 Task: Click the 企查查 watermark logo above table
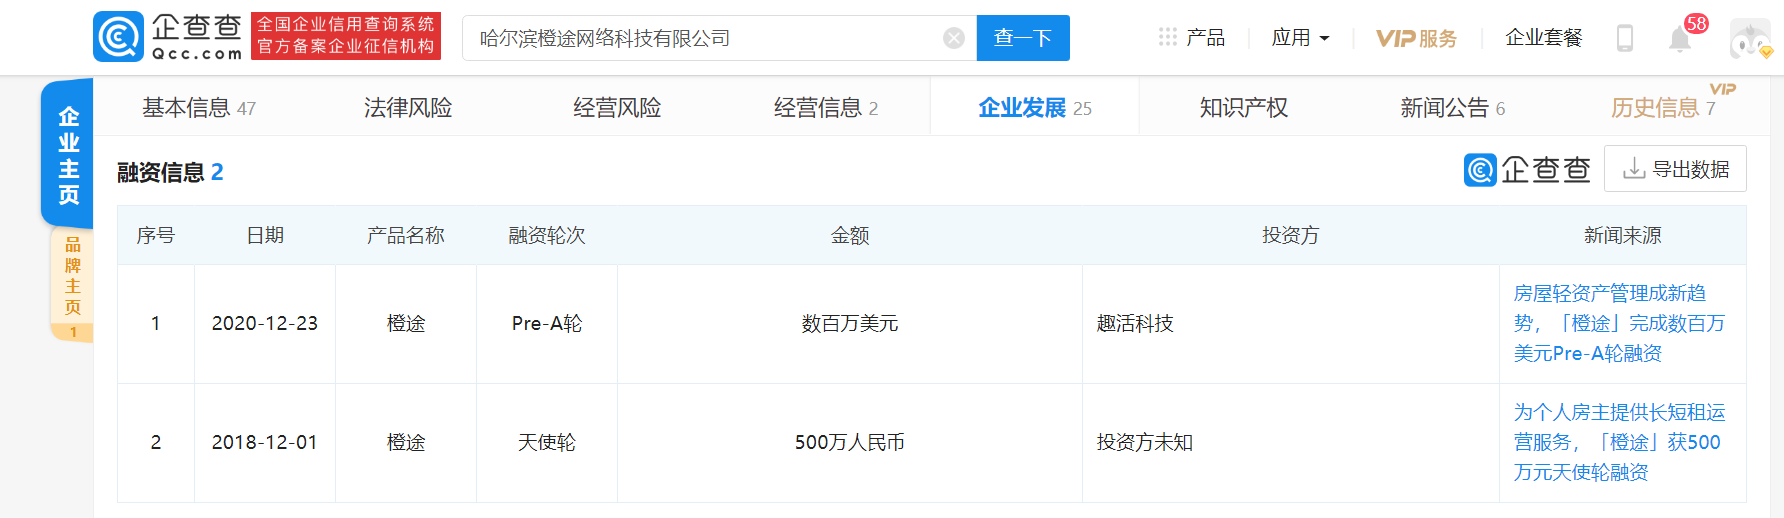(x=1527, y=170)
